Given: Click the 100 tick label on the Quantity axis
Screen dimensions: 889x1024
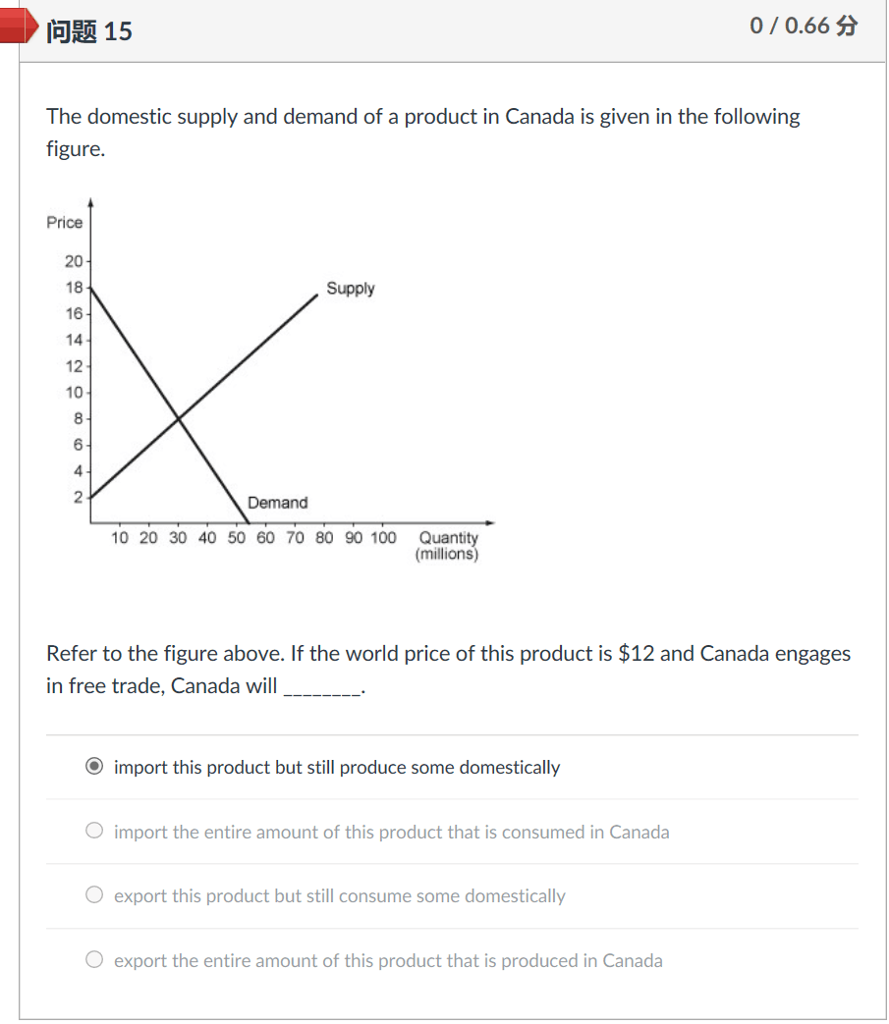Looking at the screenshot, I should [384, 538].
